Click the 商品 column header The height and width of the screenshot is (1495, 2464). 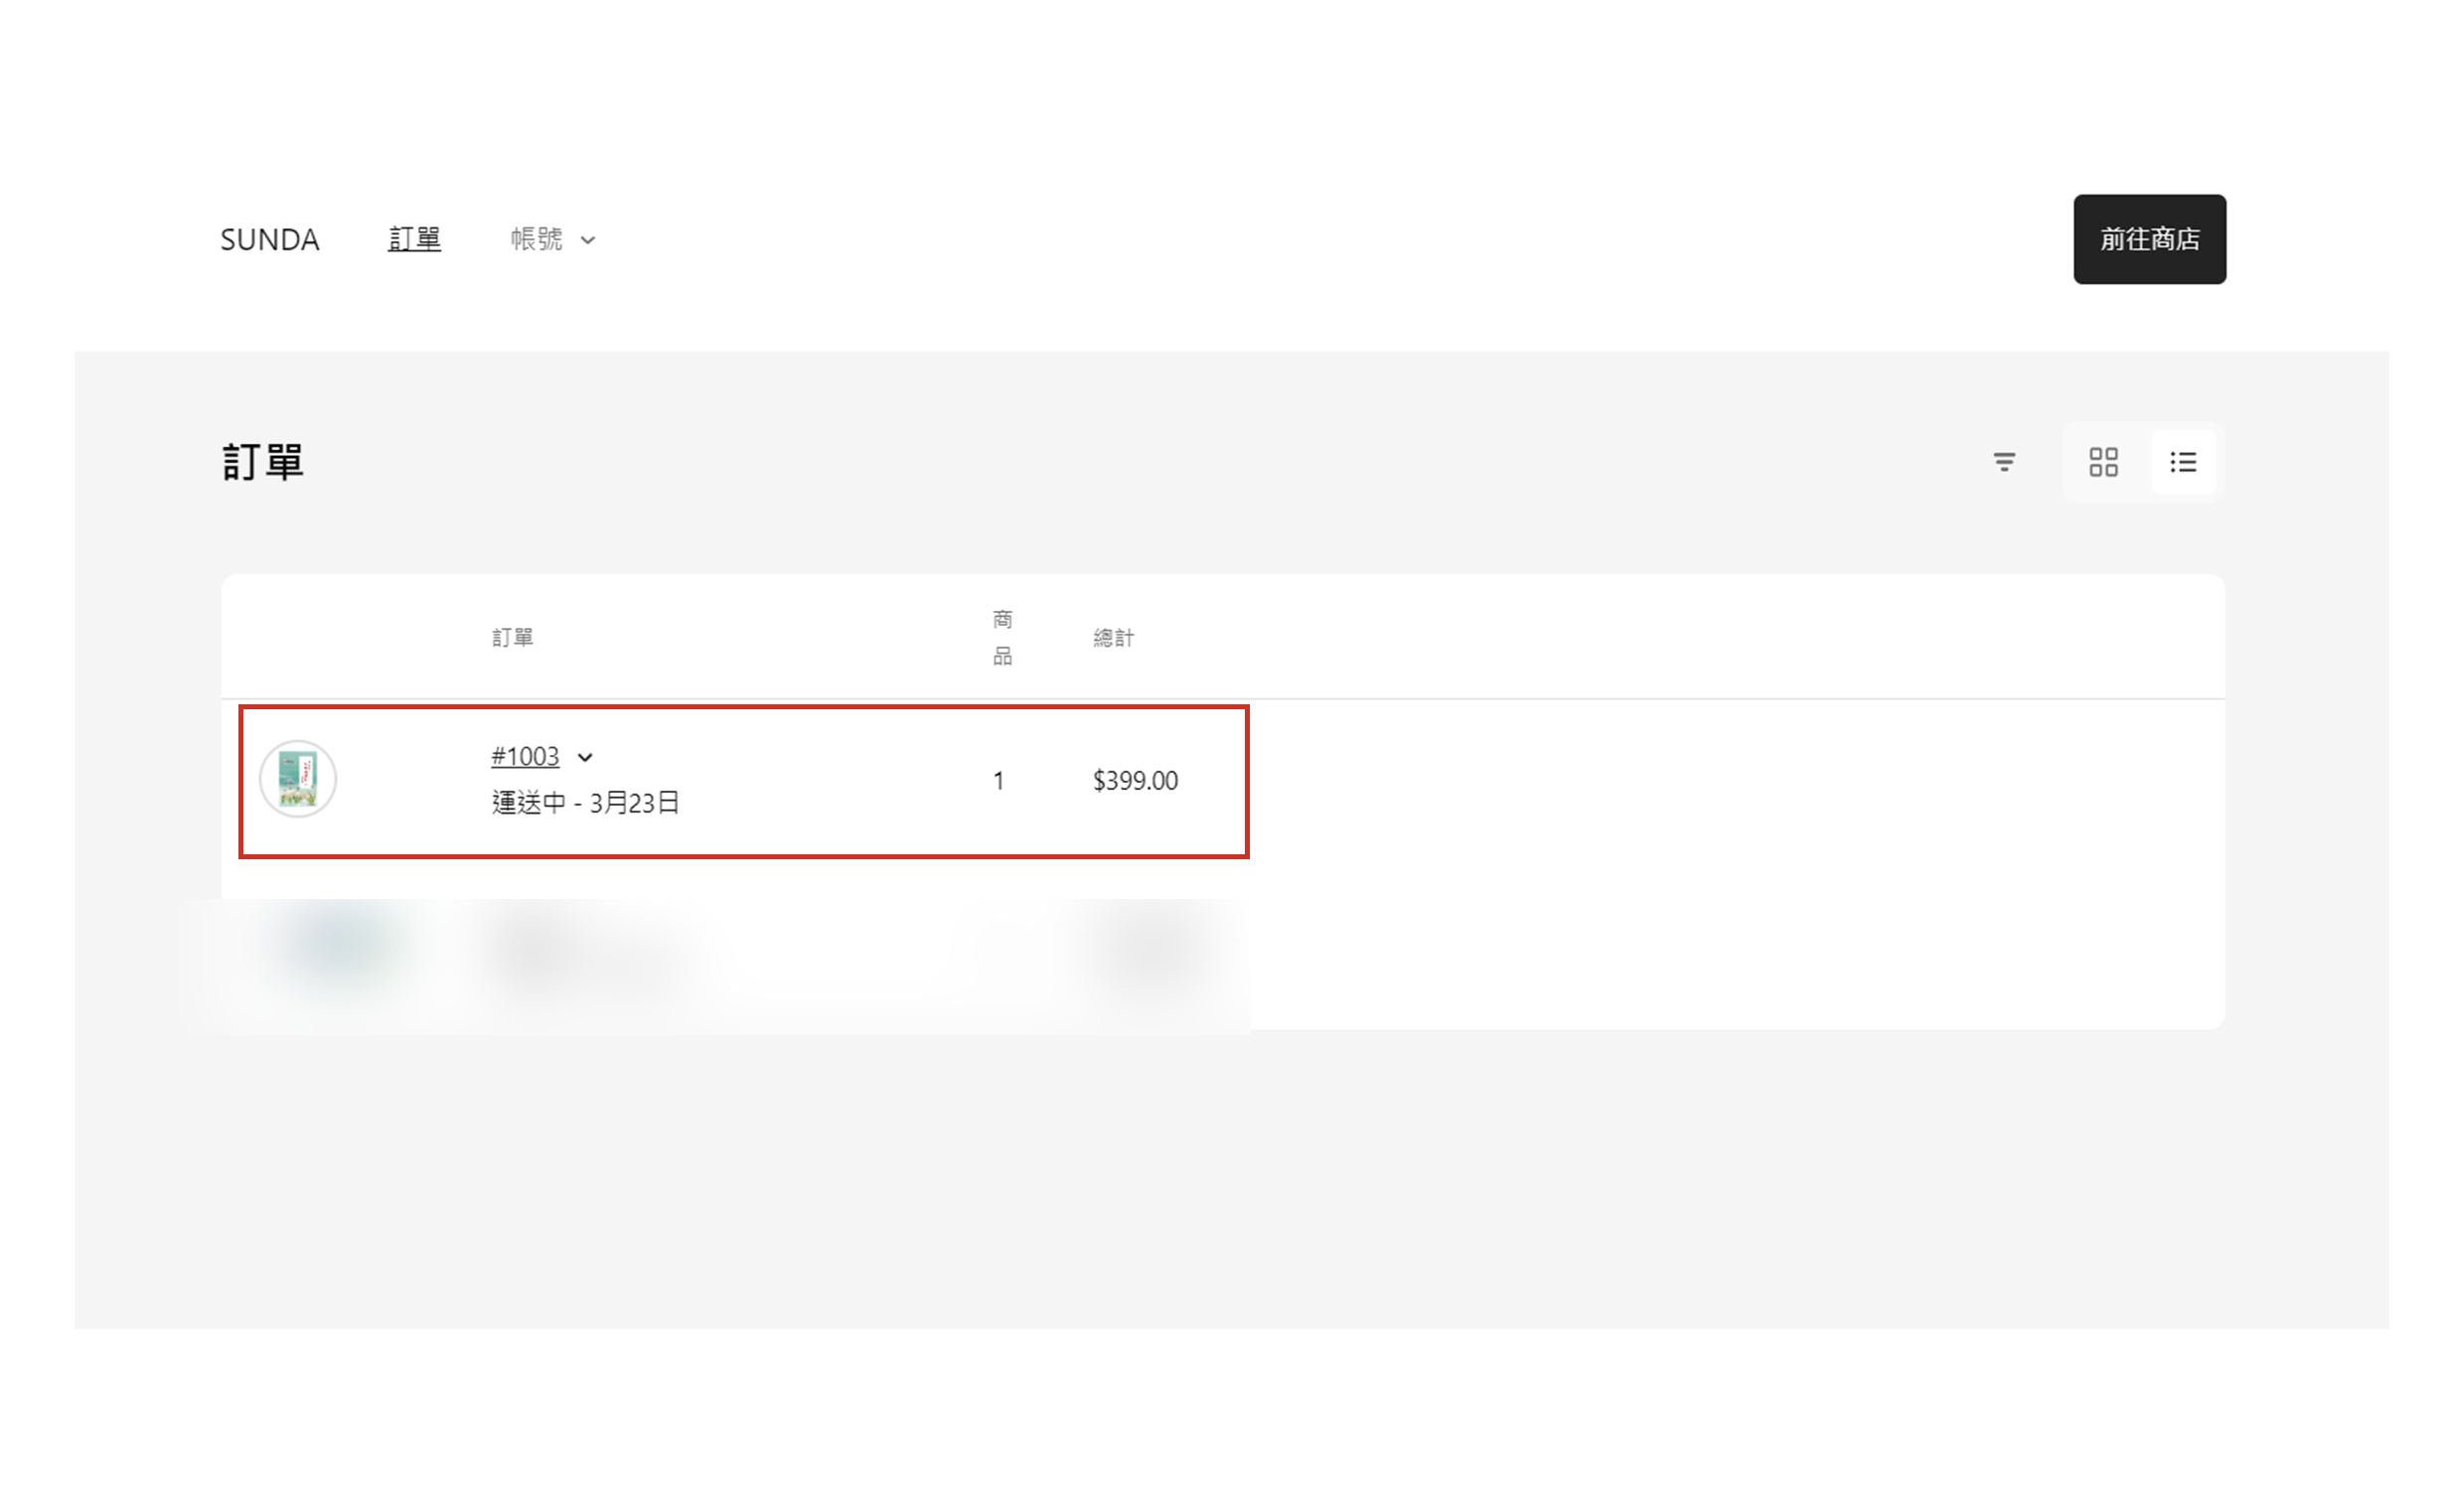[x=1002, y=637]
